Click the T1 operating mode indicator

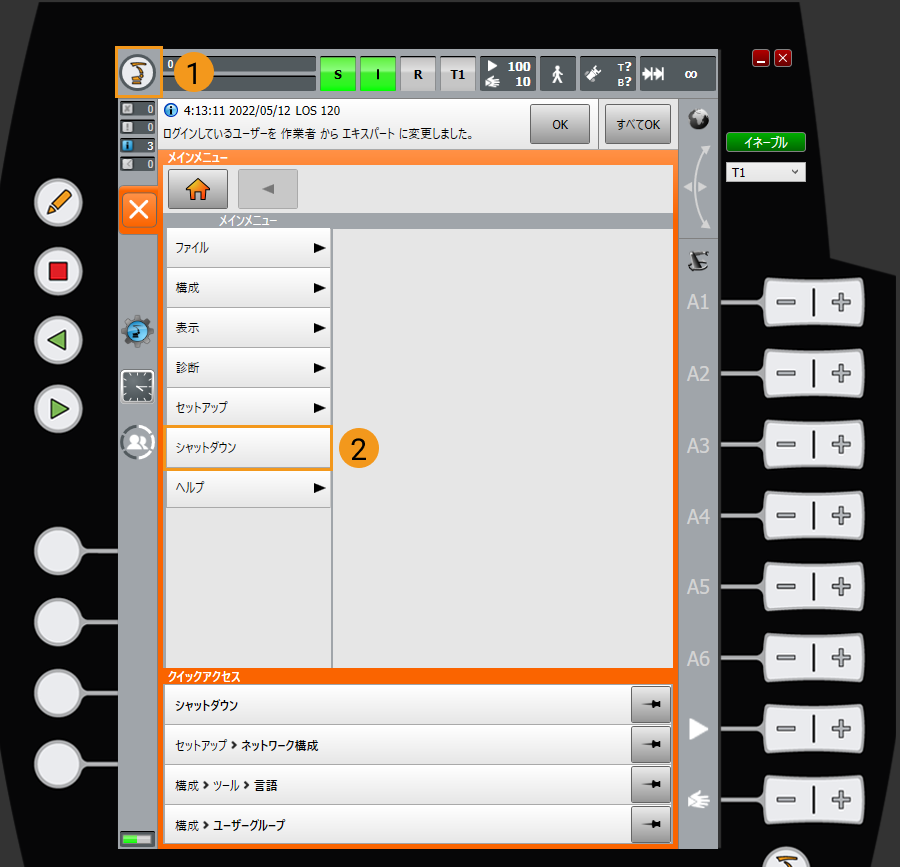pos(457,74)
